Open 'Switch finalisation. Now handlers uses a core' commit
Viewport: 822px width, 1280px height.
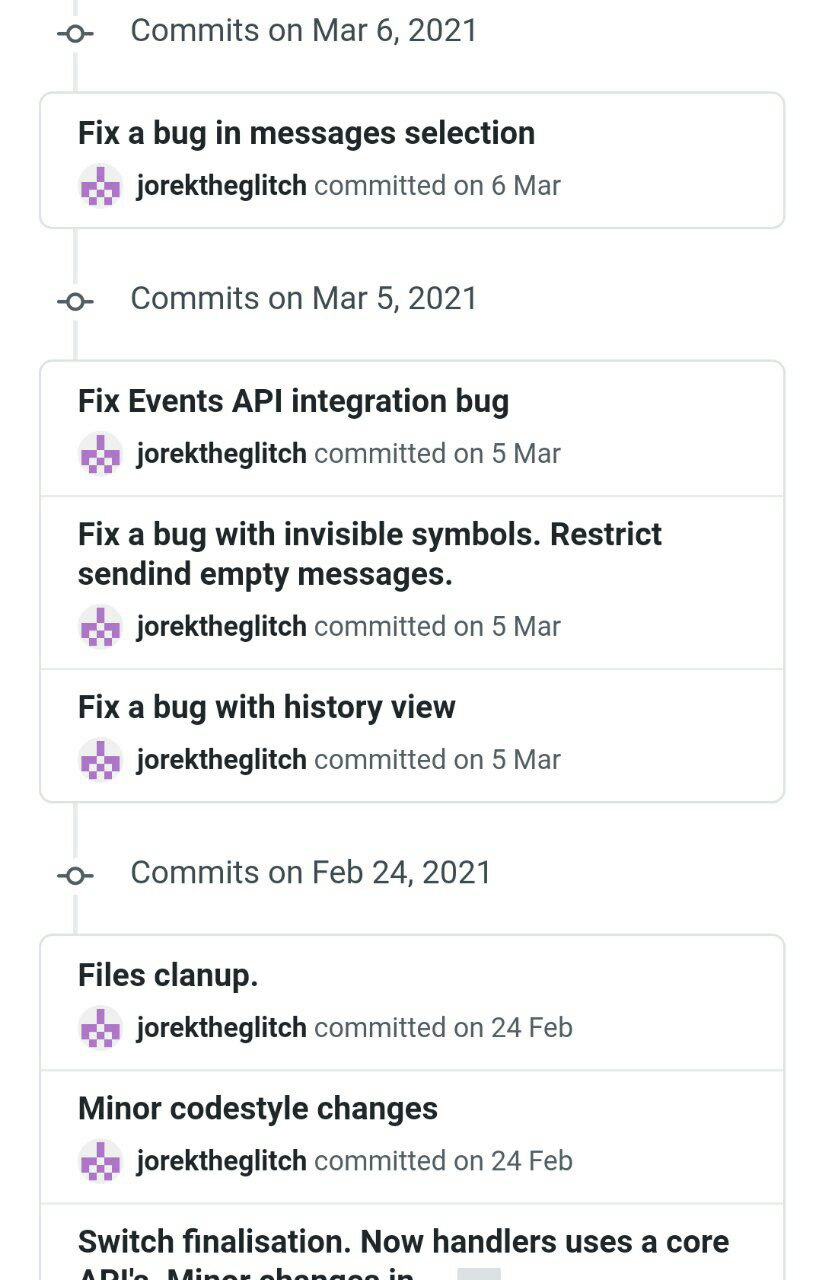(x=404, y=1242)
